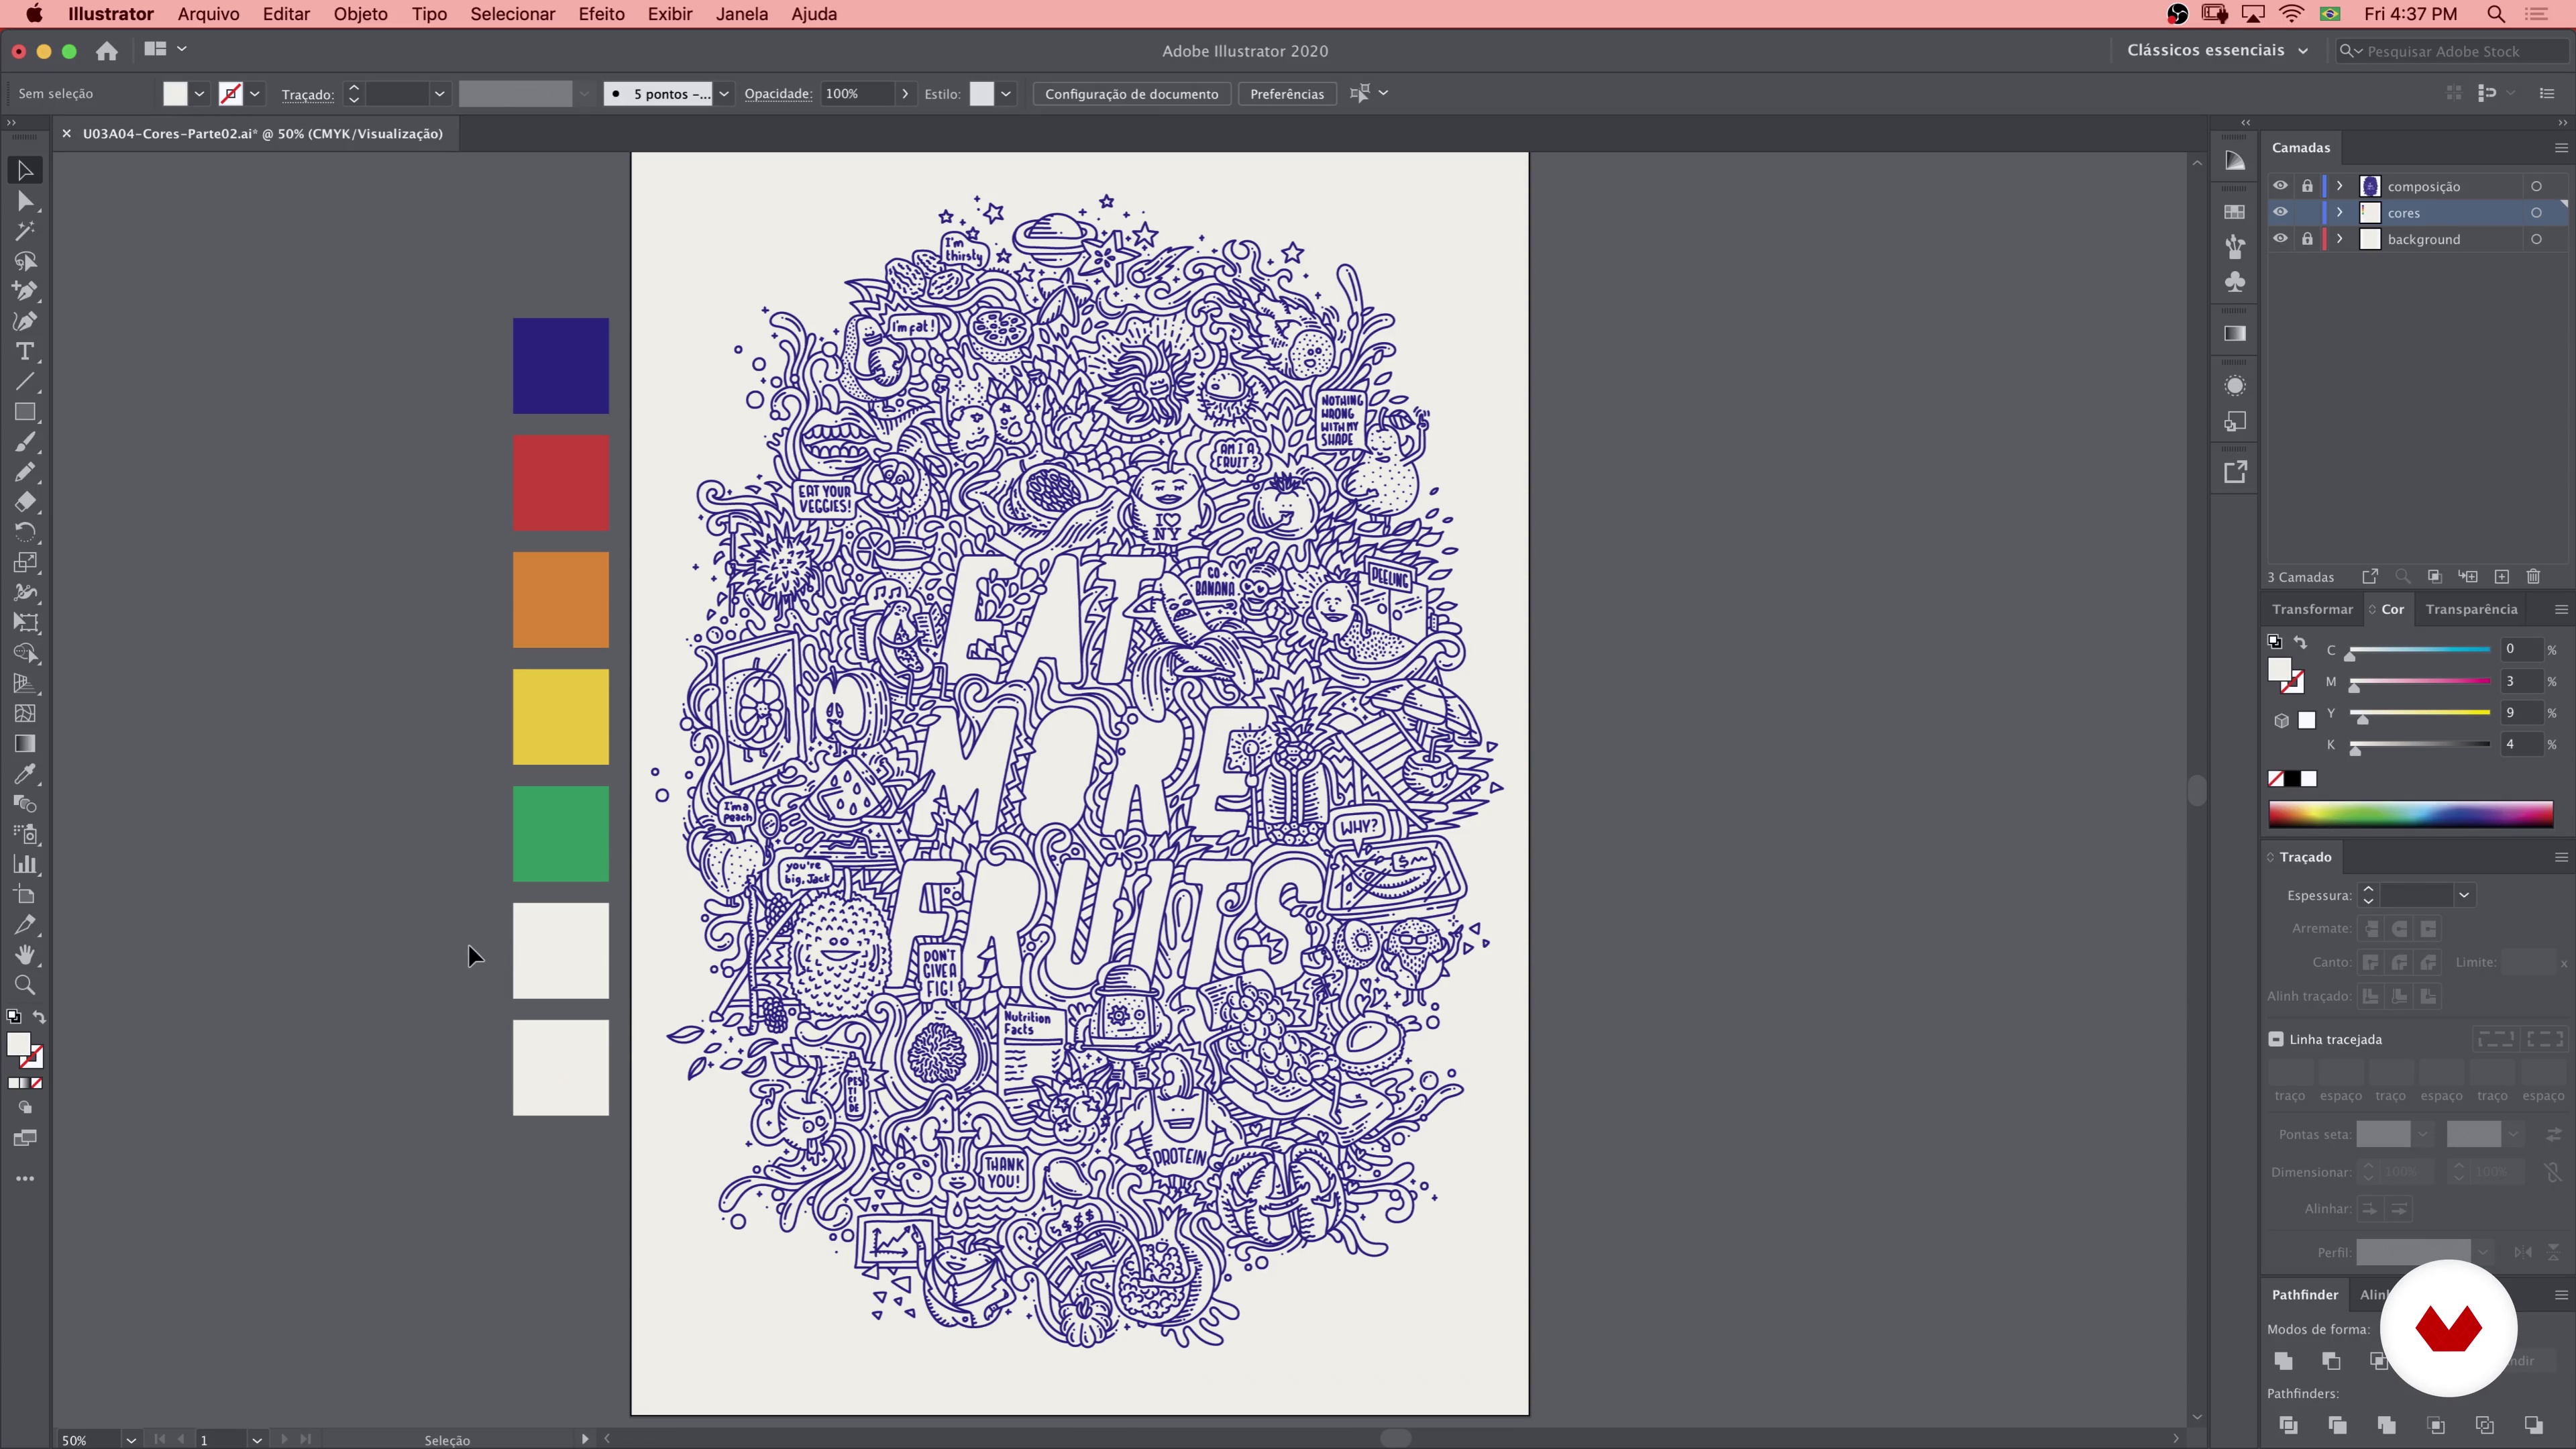Viewport: 2576px width, 1449px height.
Task: Click the Opacidade label link
Action: point(777,93)
